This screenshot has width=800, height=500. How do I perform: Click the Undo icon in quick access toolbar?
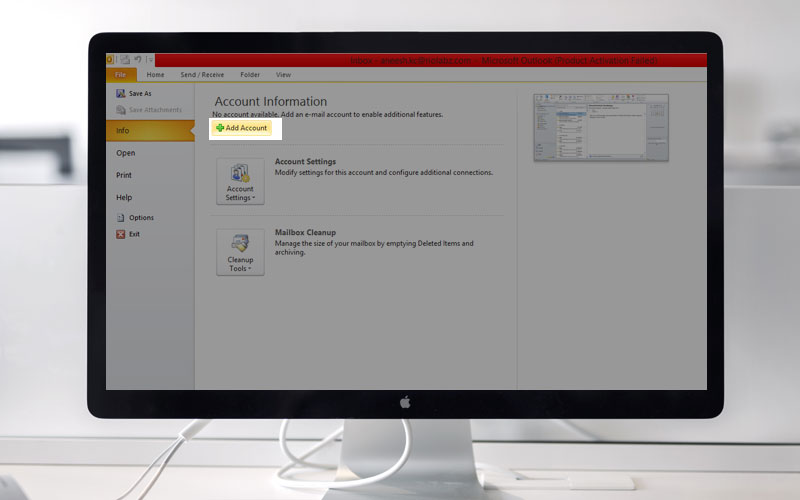tap(138, 60)
